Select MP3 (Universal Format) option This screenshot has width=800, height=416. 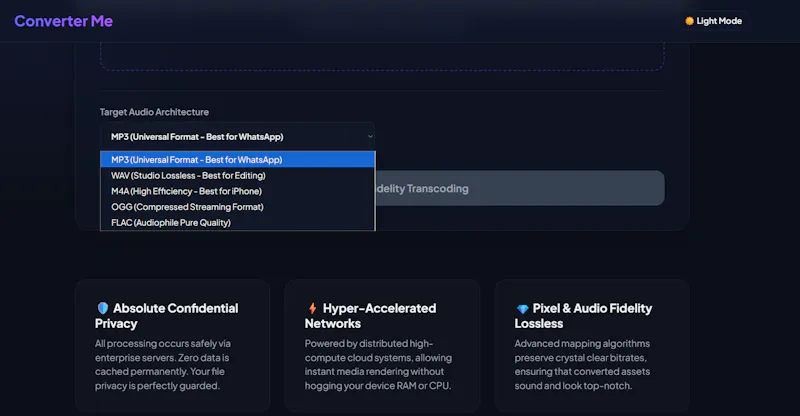237,160
